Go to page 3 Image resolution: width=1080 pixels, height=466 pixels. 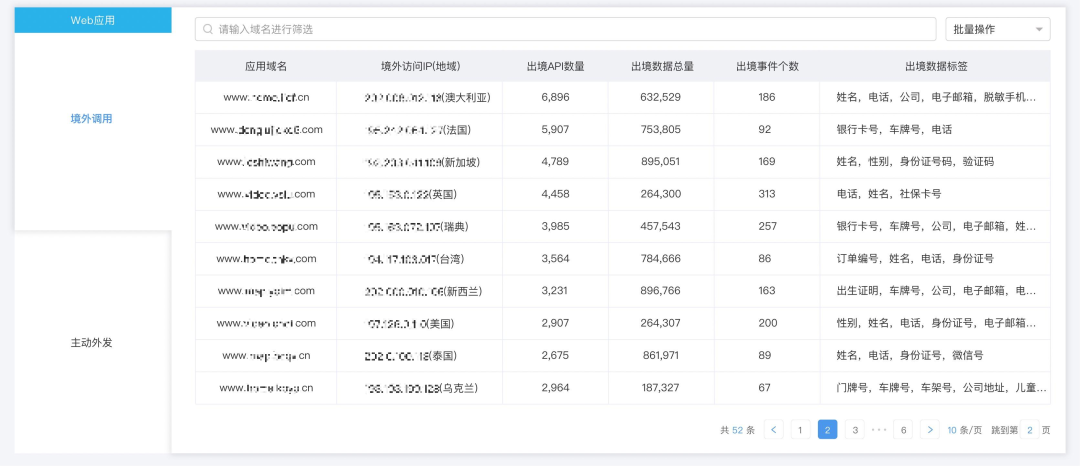coord(854,430)
